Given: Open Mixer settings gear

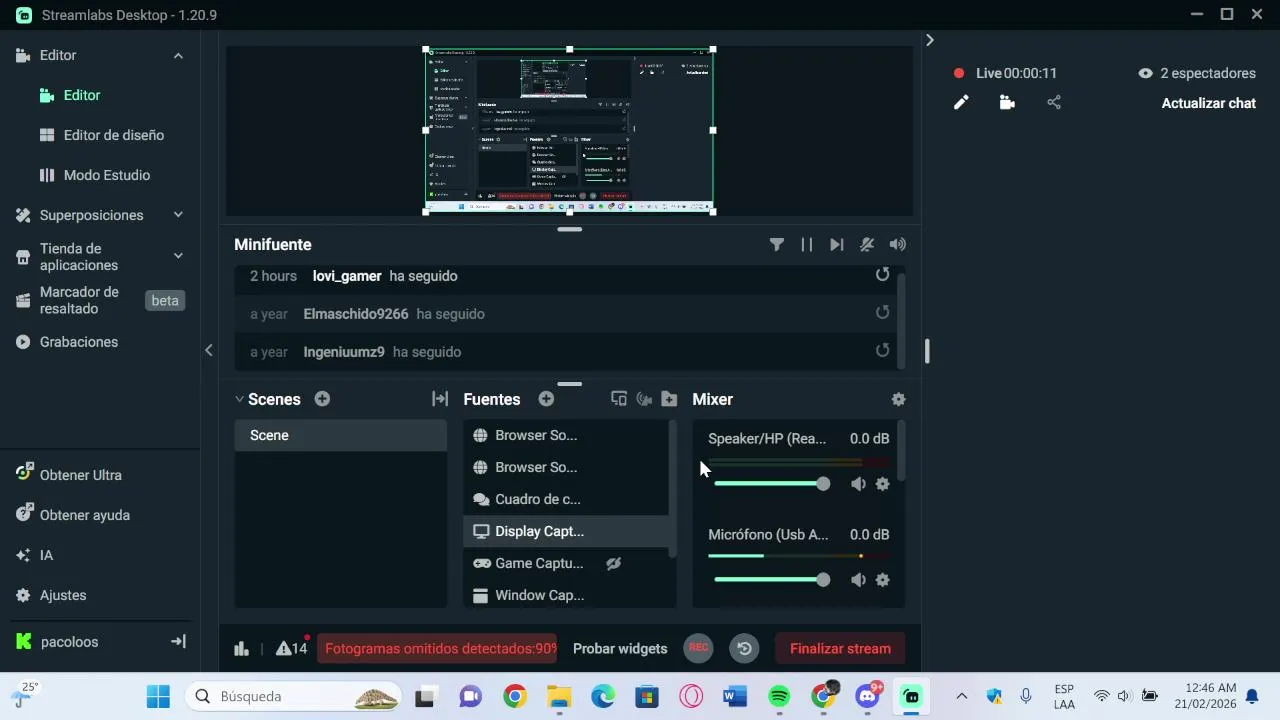Looking at the screenshot, I should tap(898, 399).
